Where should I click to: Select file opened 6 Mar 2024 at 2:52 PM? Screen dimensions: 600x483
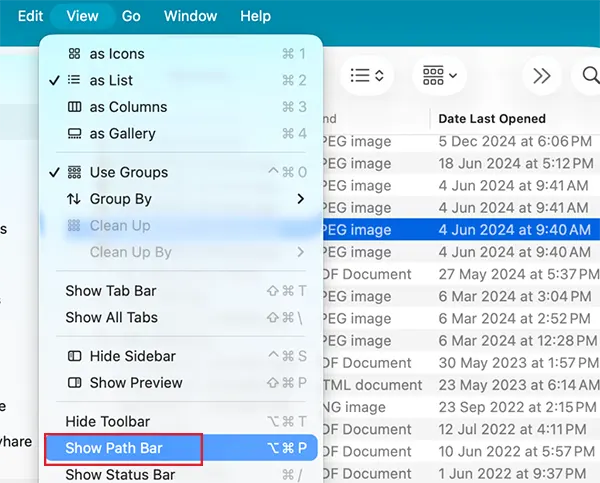point(461,318)
